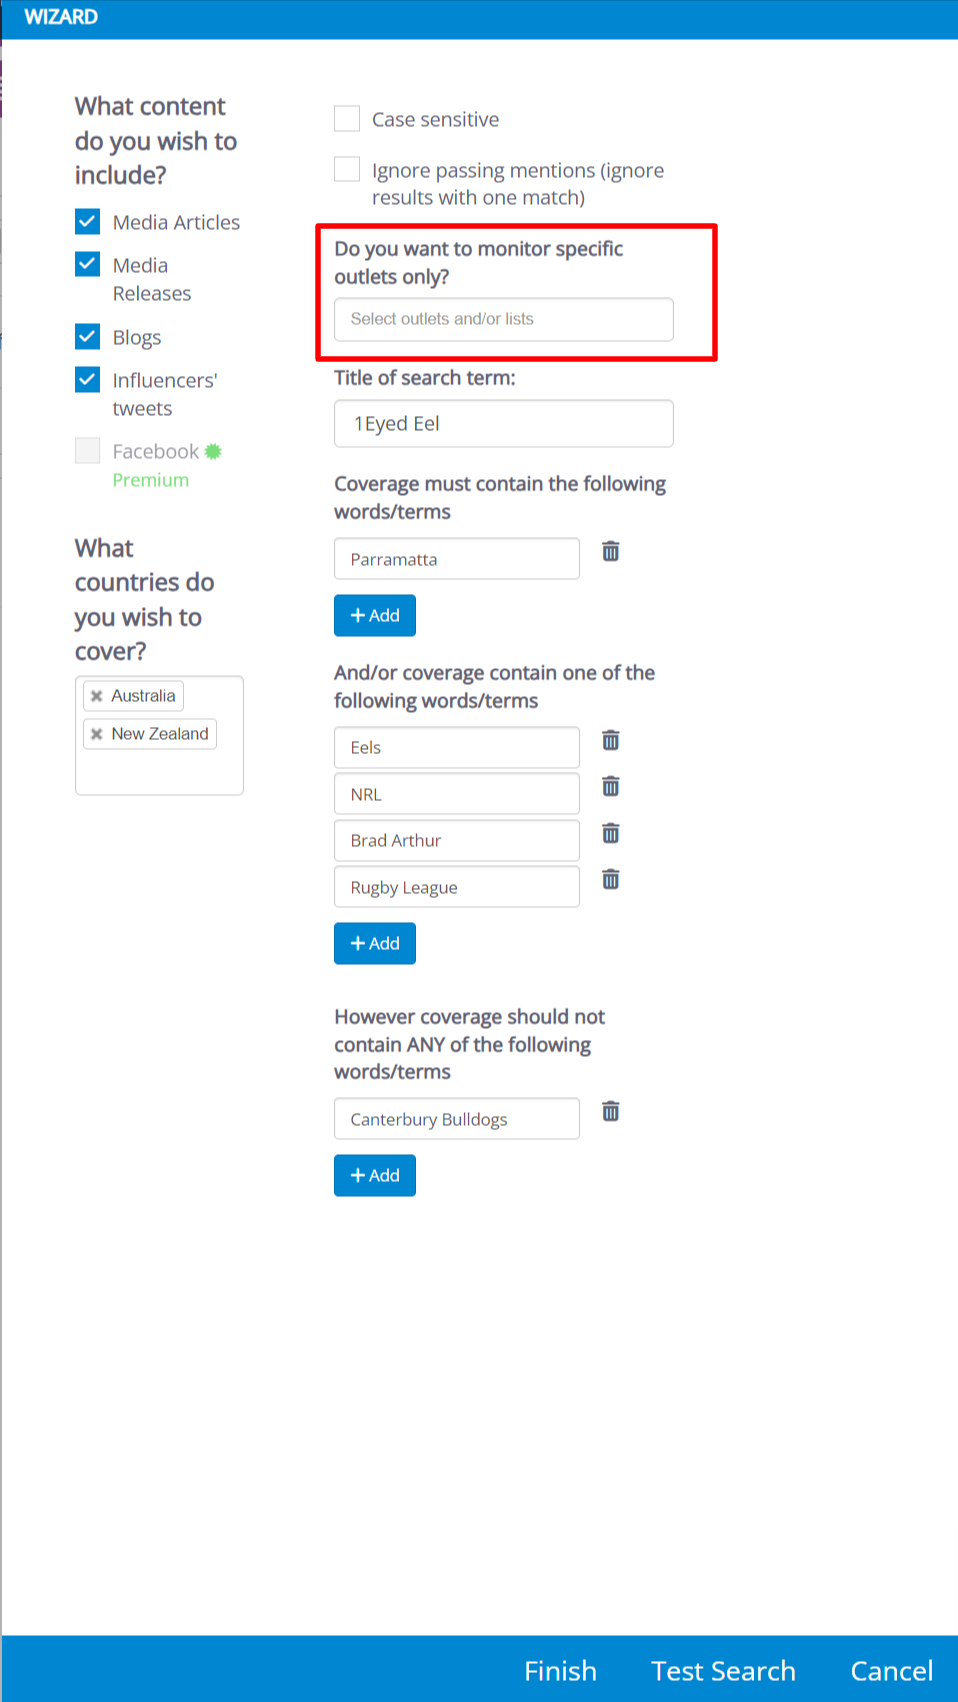Remove New Zealand tag from countries
The width and height of the screenshot is (958, 1702).
click(x=97, y=734)
